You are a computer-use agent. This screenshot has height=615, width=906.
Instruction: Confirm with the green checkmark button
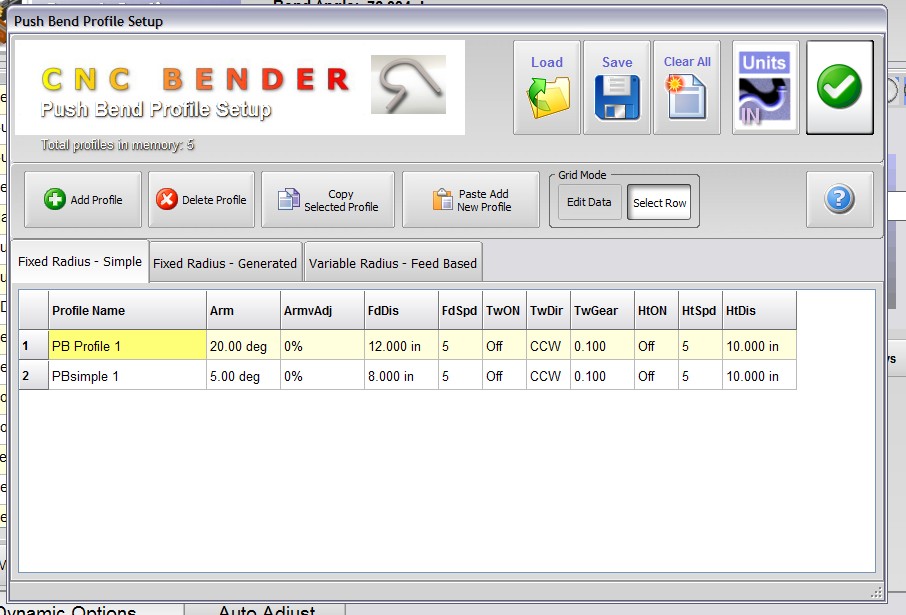pos(839,88)
